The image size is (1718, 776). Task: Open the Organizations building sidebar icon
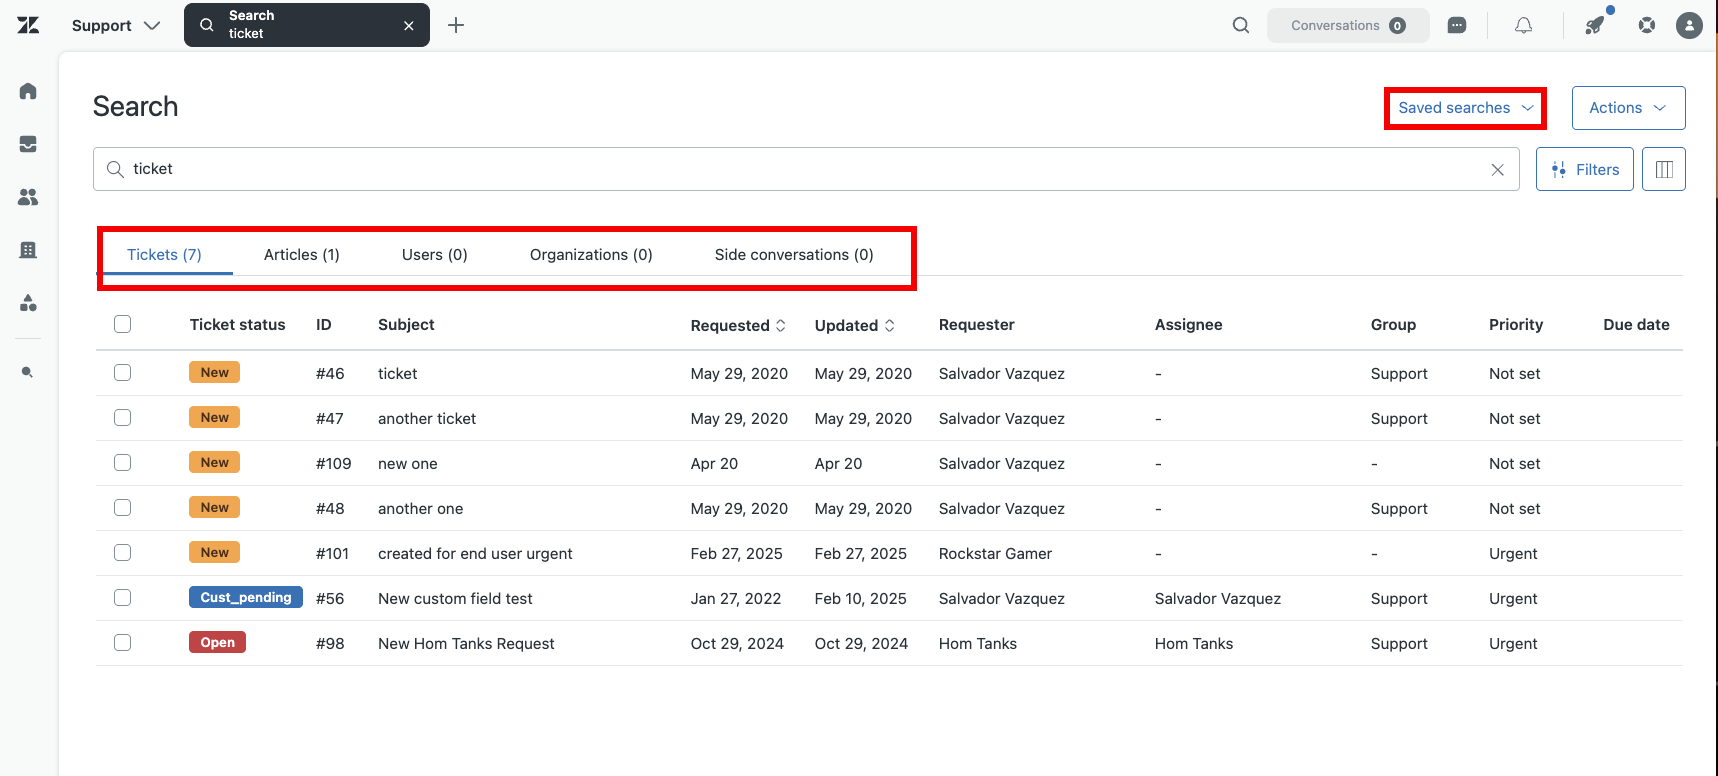click(28, 250)
